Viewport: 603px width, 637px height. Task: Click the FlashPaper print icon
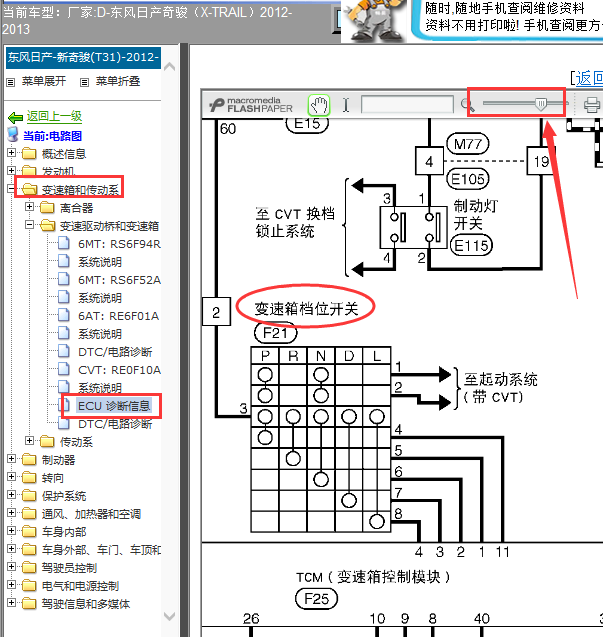coord(592,104)
